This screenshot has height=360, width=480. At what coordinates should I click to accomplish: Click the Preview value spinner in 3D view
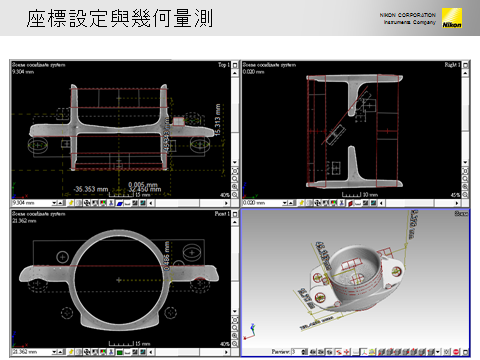[304, 352]
